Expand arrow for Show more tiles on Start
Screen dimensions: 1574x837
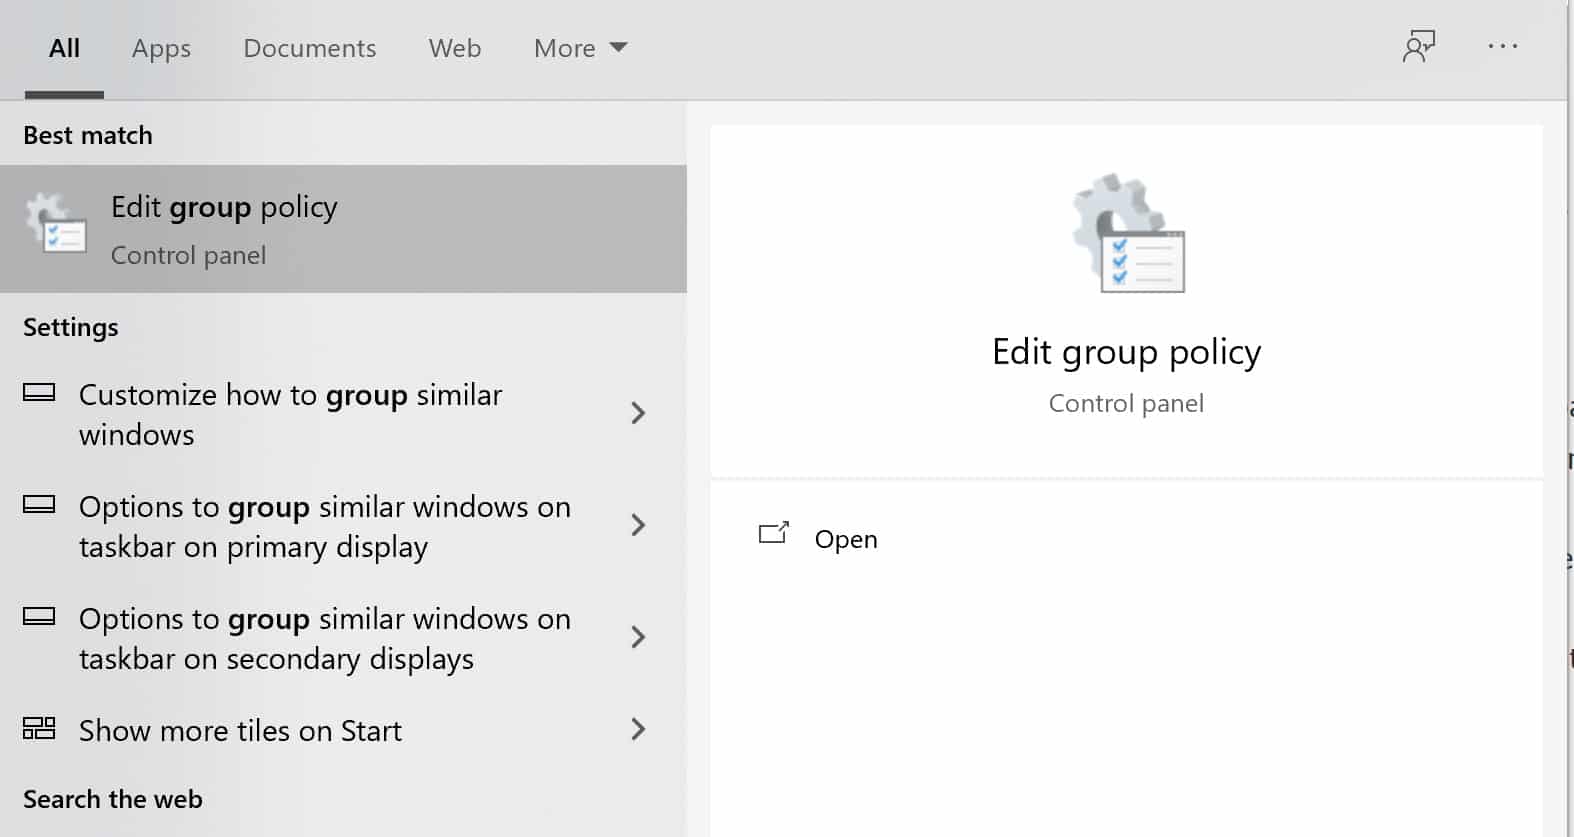click(638, 729)
